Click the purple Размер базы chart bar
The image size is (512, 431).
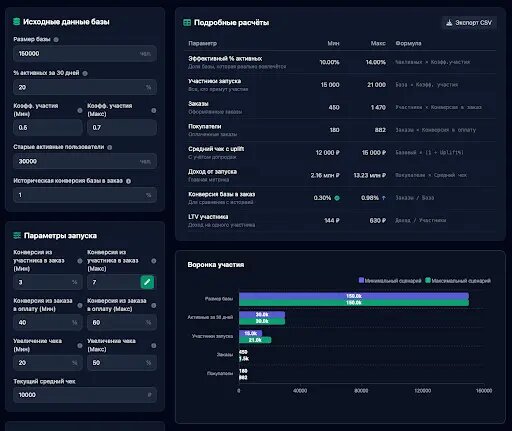354,296
